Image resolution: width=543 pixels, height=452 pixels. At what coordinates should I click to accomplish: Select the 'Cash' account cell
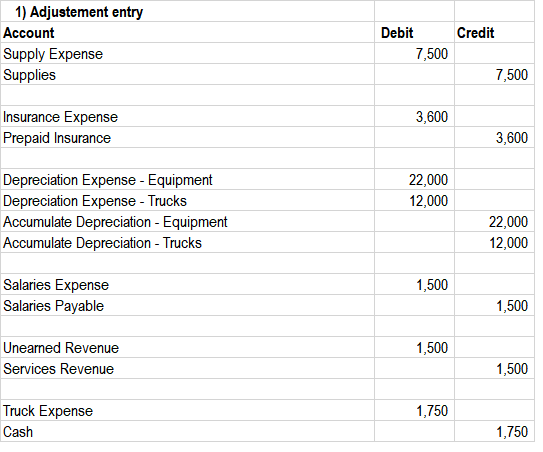tap(188, 432)
